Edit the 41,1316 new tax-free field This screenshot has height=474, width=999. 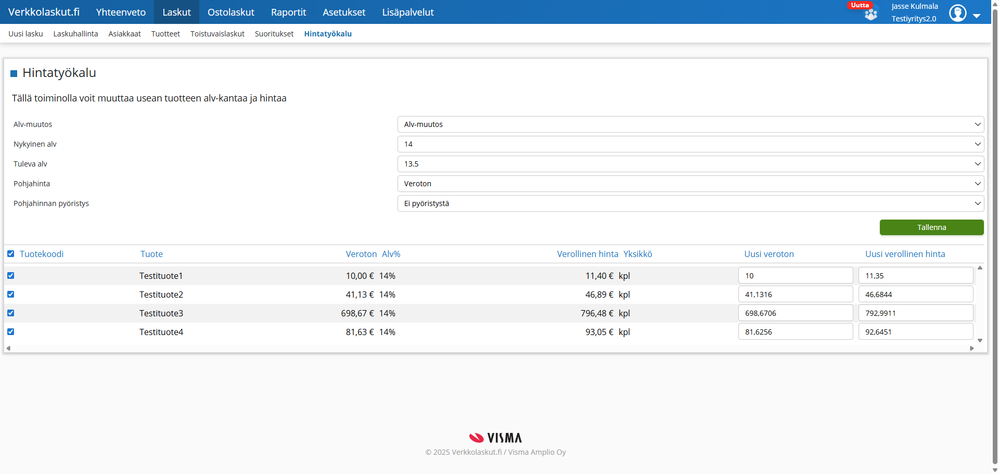click(x=796, y=294)
